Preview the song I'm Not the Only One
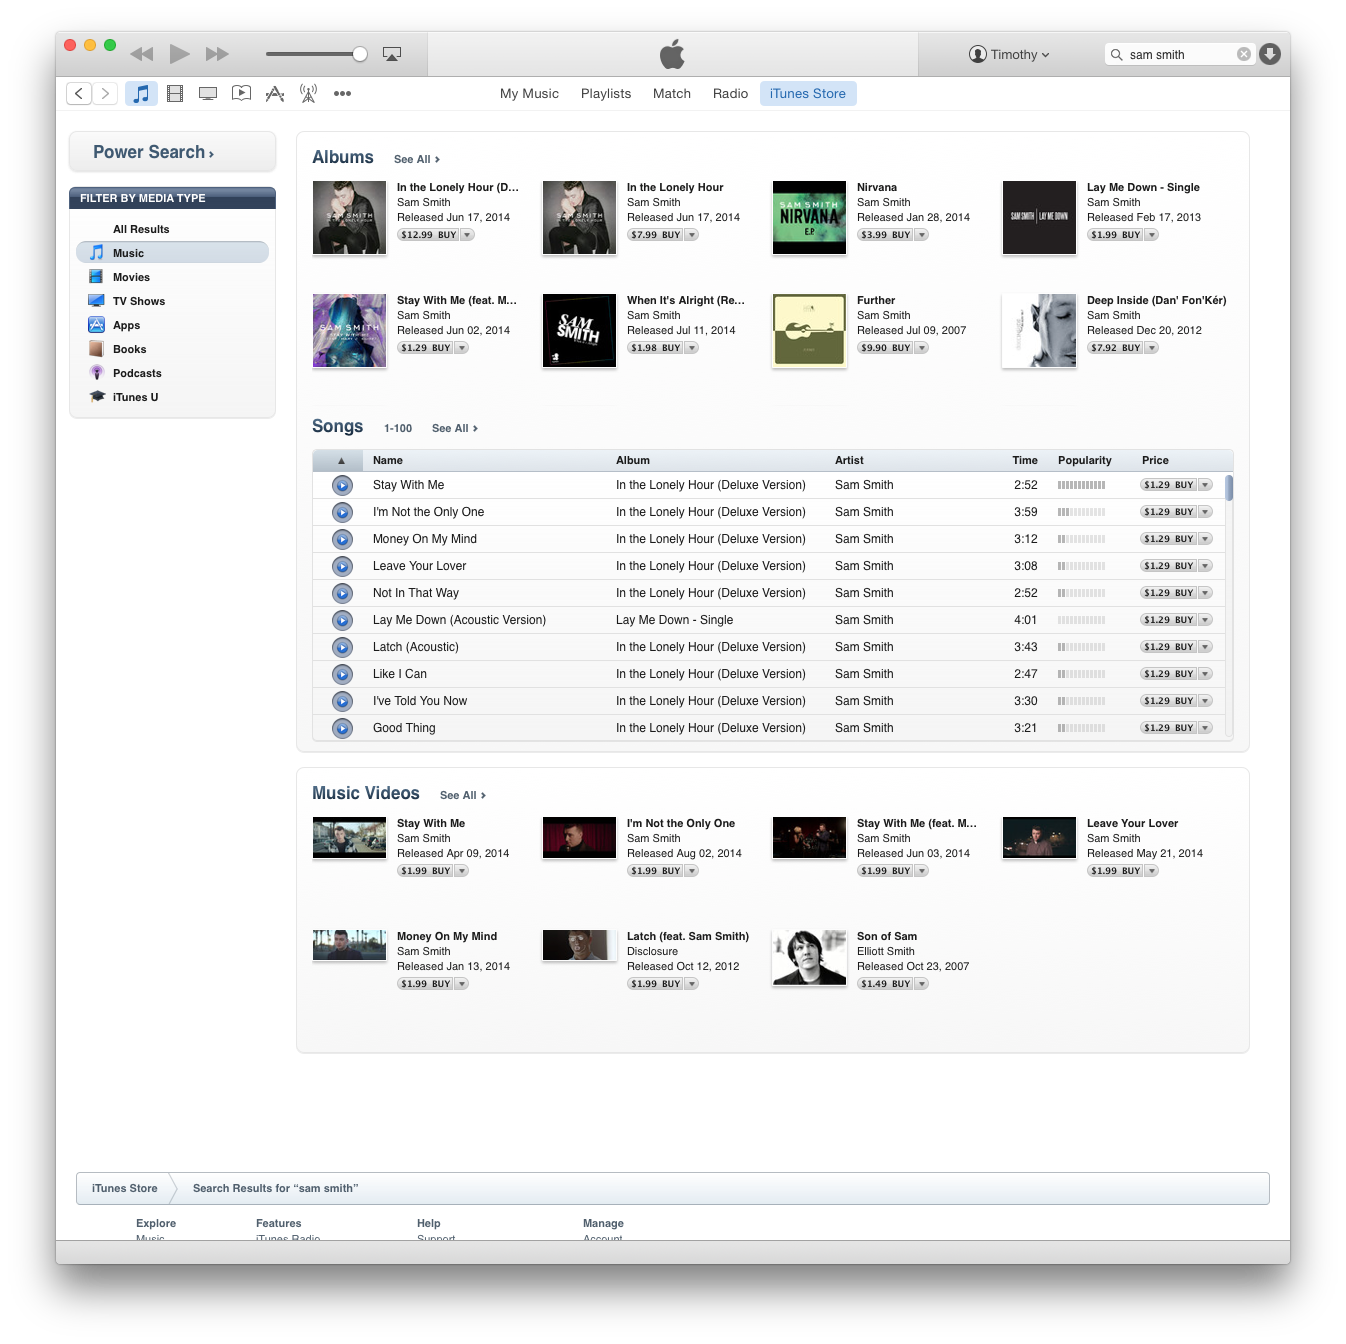This screenshot has width=1346, height=1344. [x=342, y=512]
